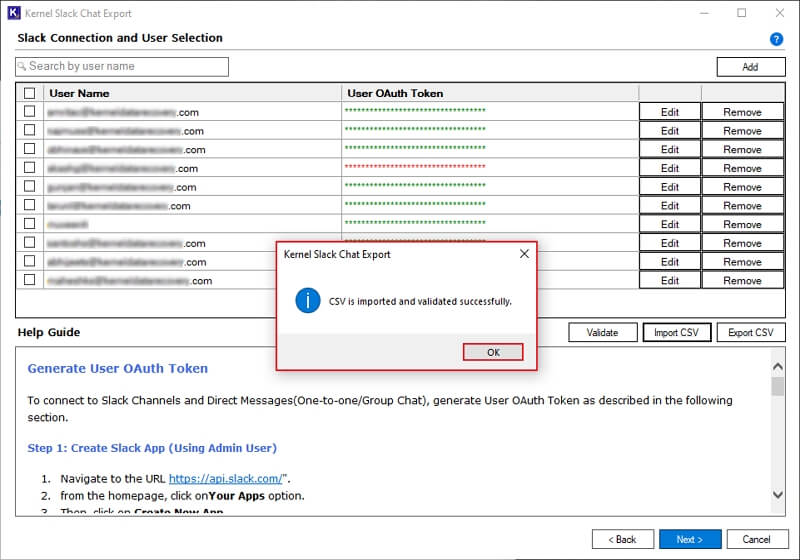Viewport: 800px width, 560px height.
Task: Click Edit in the fourth user row
Action: [x=670, y=168]
